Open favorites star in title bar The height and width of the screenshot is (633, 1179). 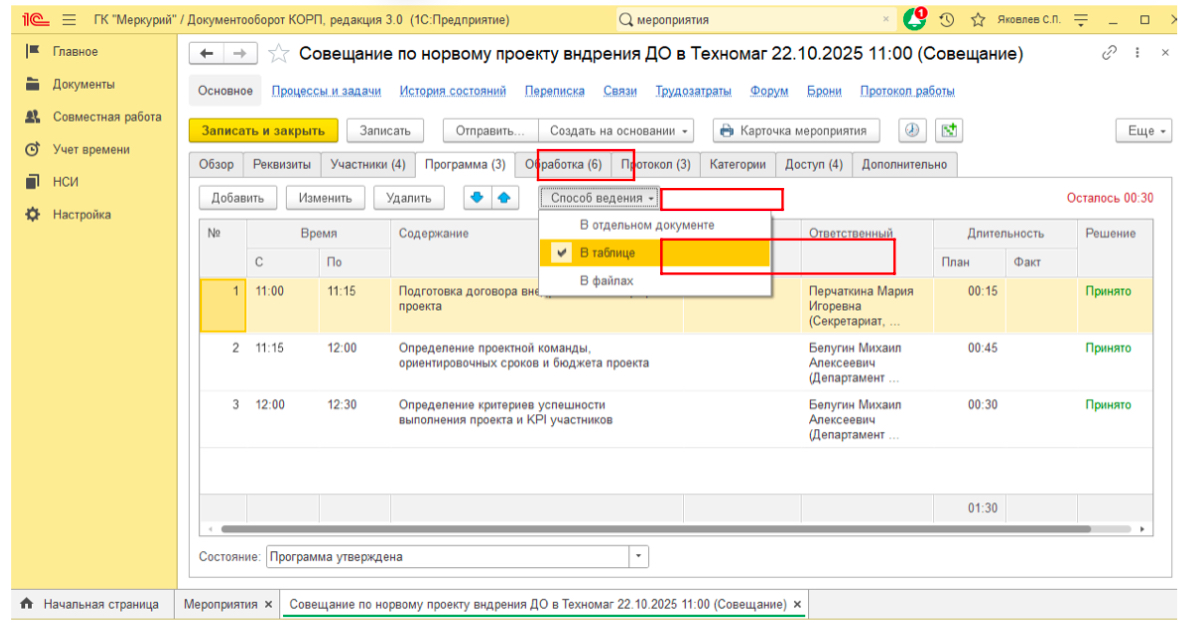coord(977,20)
